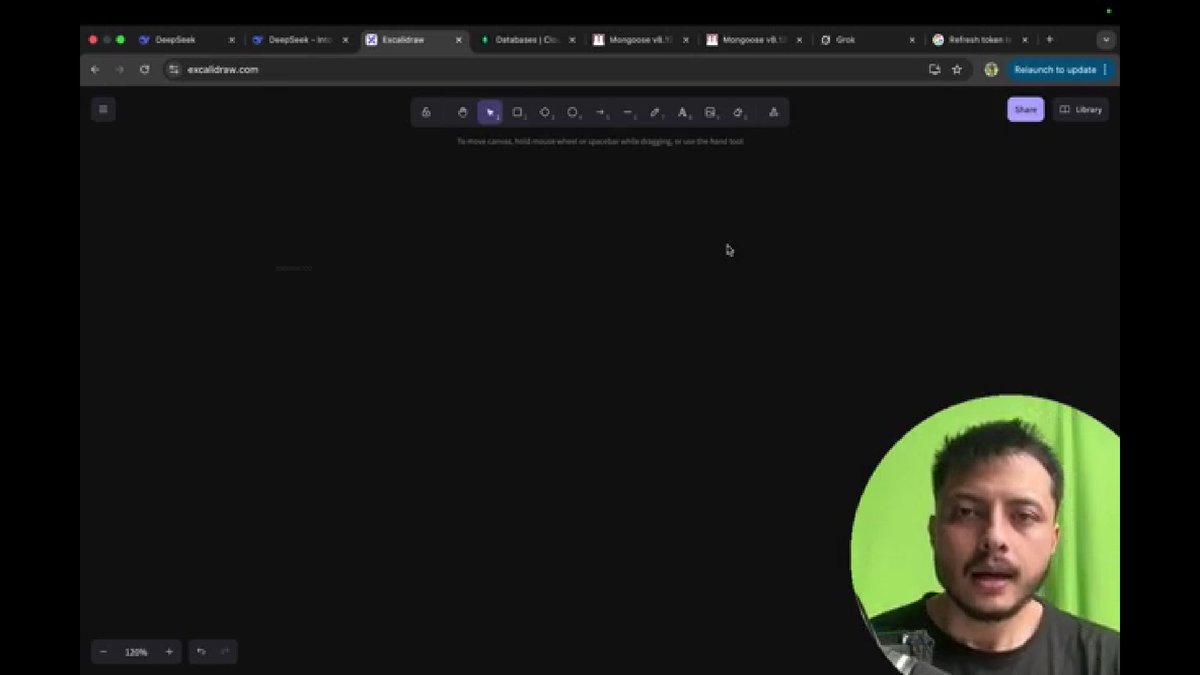Go back with browser back arrow
This screenshot has height=675, width=1200.
(x=95, y=69)
